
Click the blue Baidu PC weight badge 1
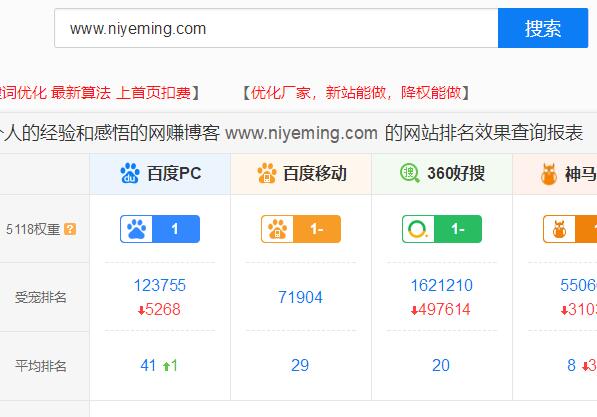(x=160, y=229)
